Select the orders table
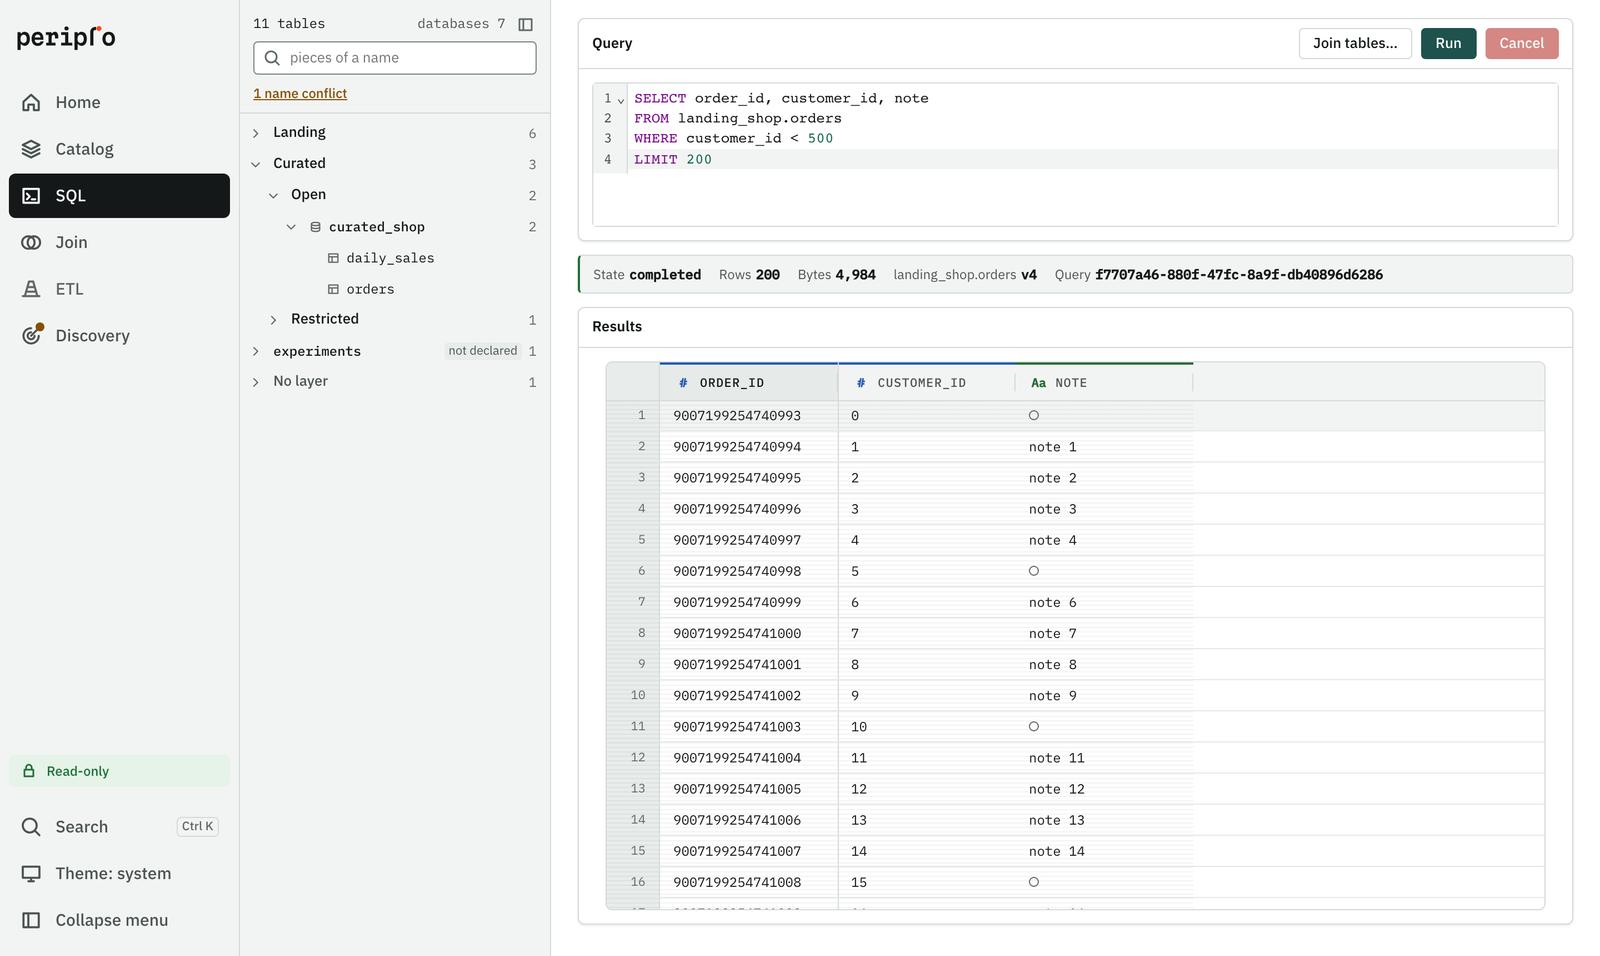This screenshot has width=1600, height=956. (x=370, y=289)
